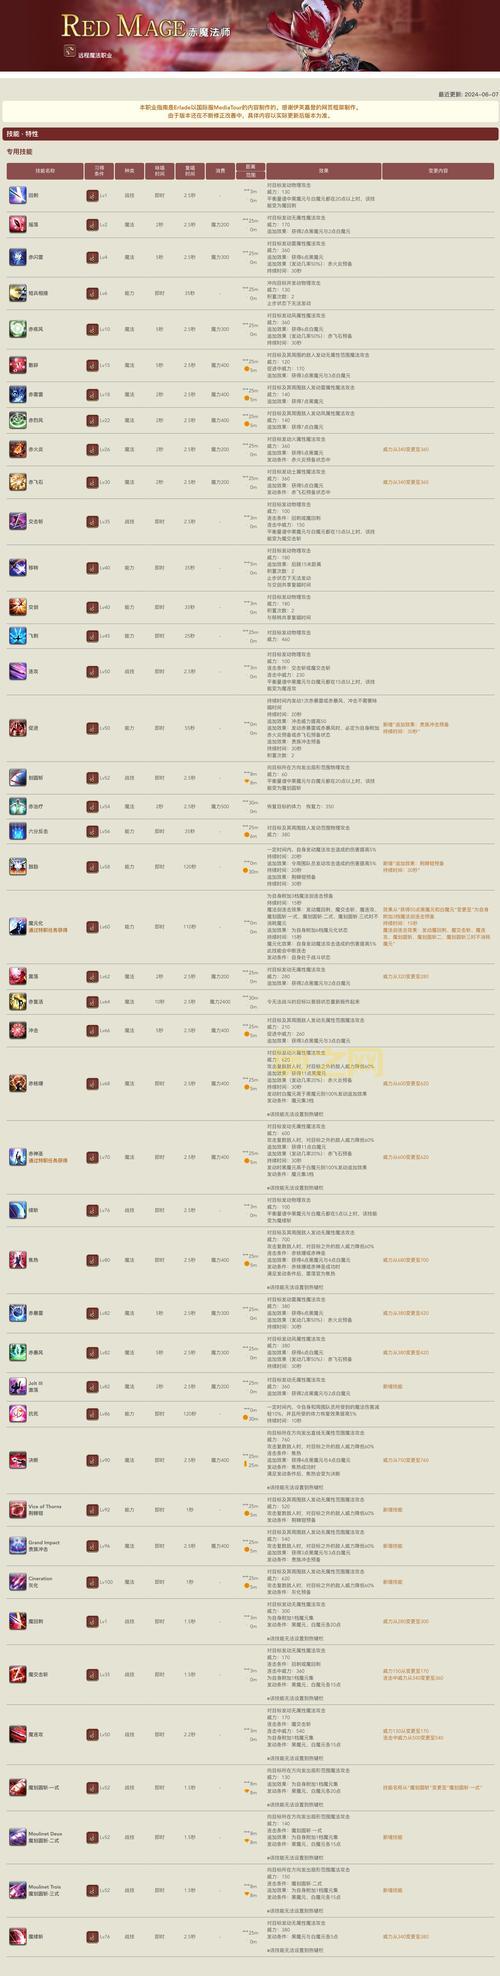Follow the 通过特职任务获得 link under 魔元化

(x=49, y=931)
